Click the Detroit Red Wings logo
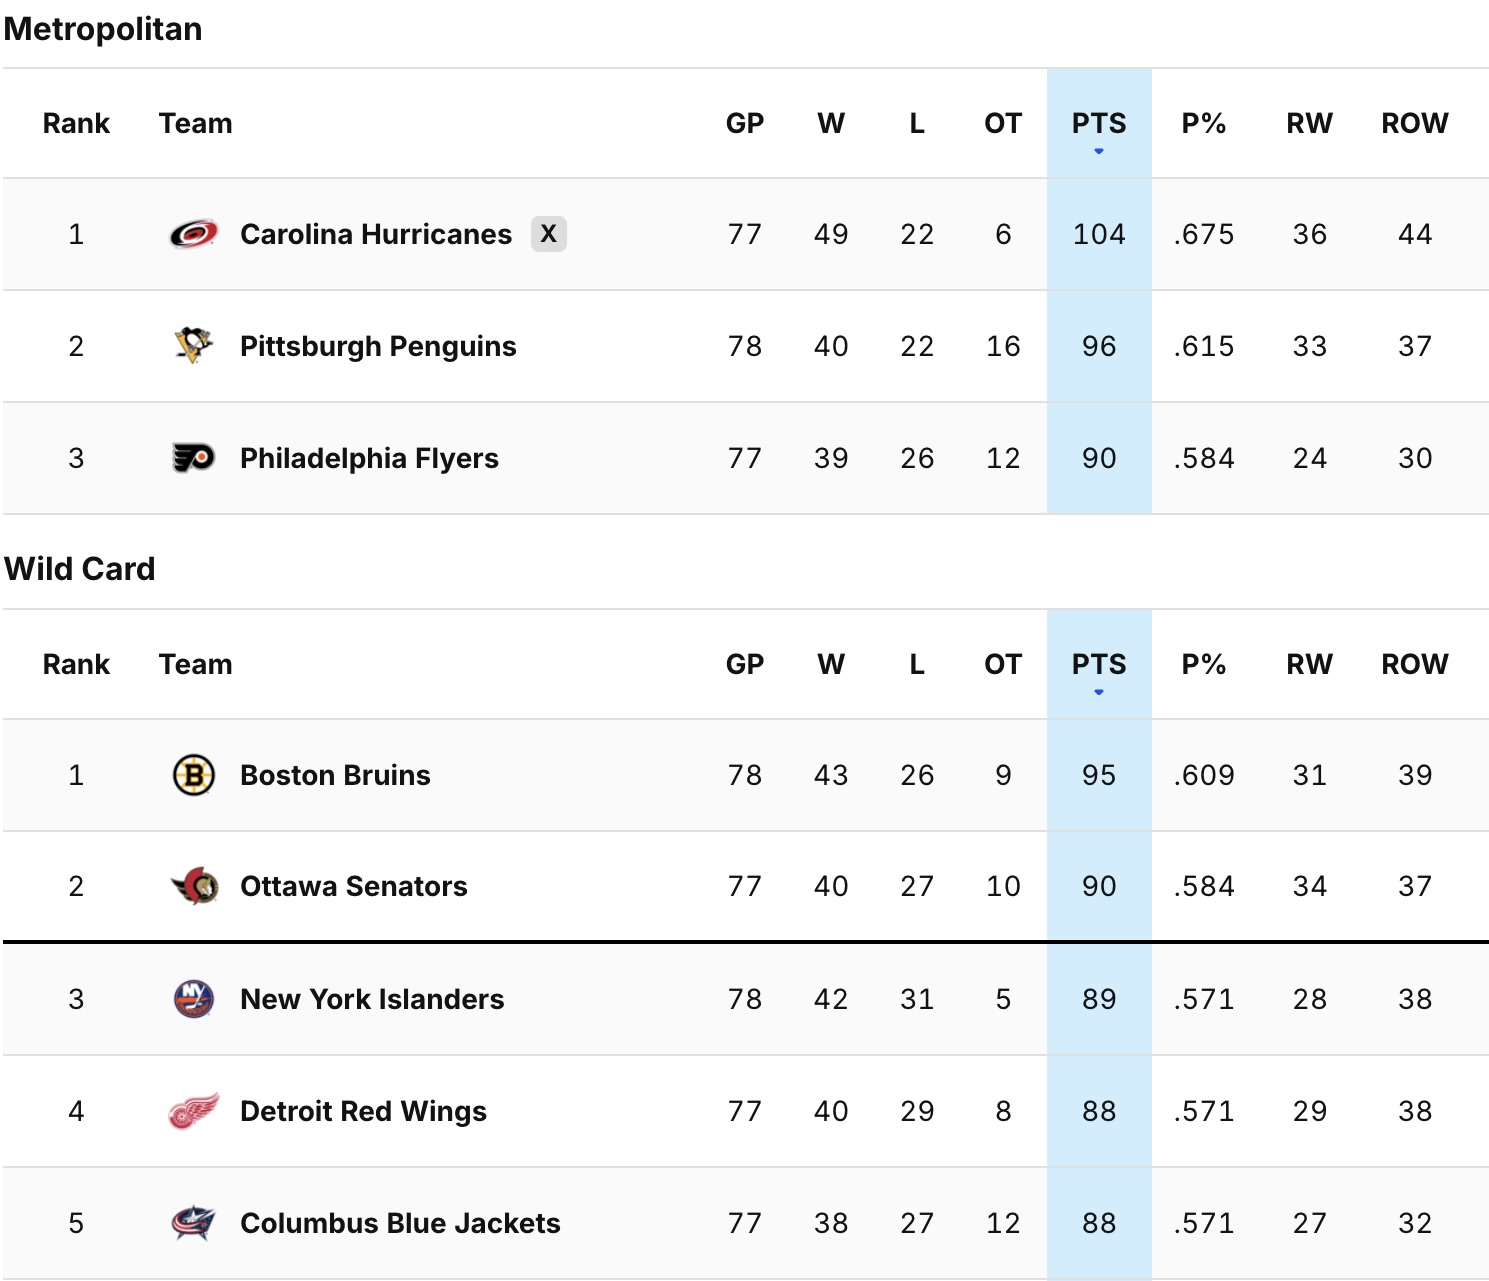Screen dimensions: 1489x1281 point(194,1111)
